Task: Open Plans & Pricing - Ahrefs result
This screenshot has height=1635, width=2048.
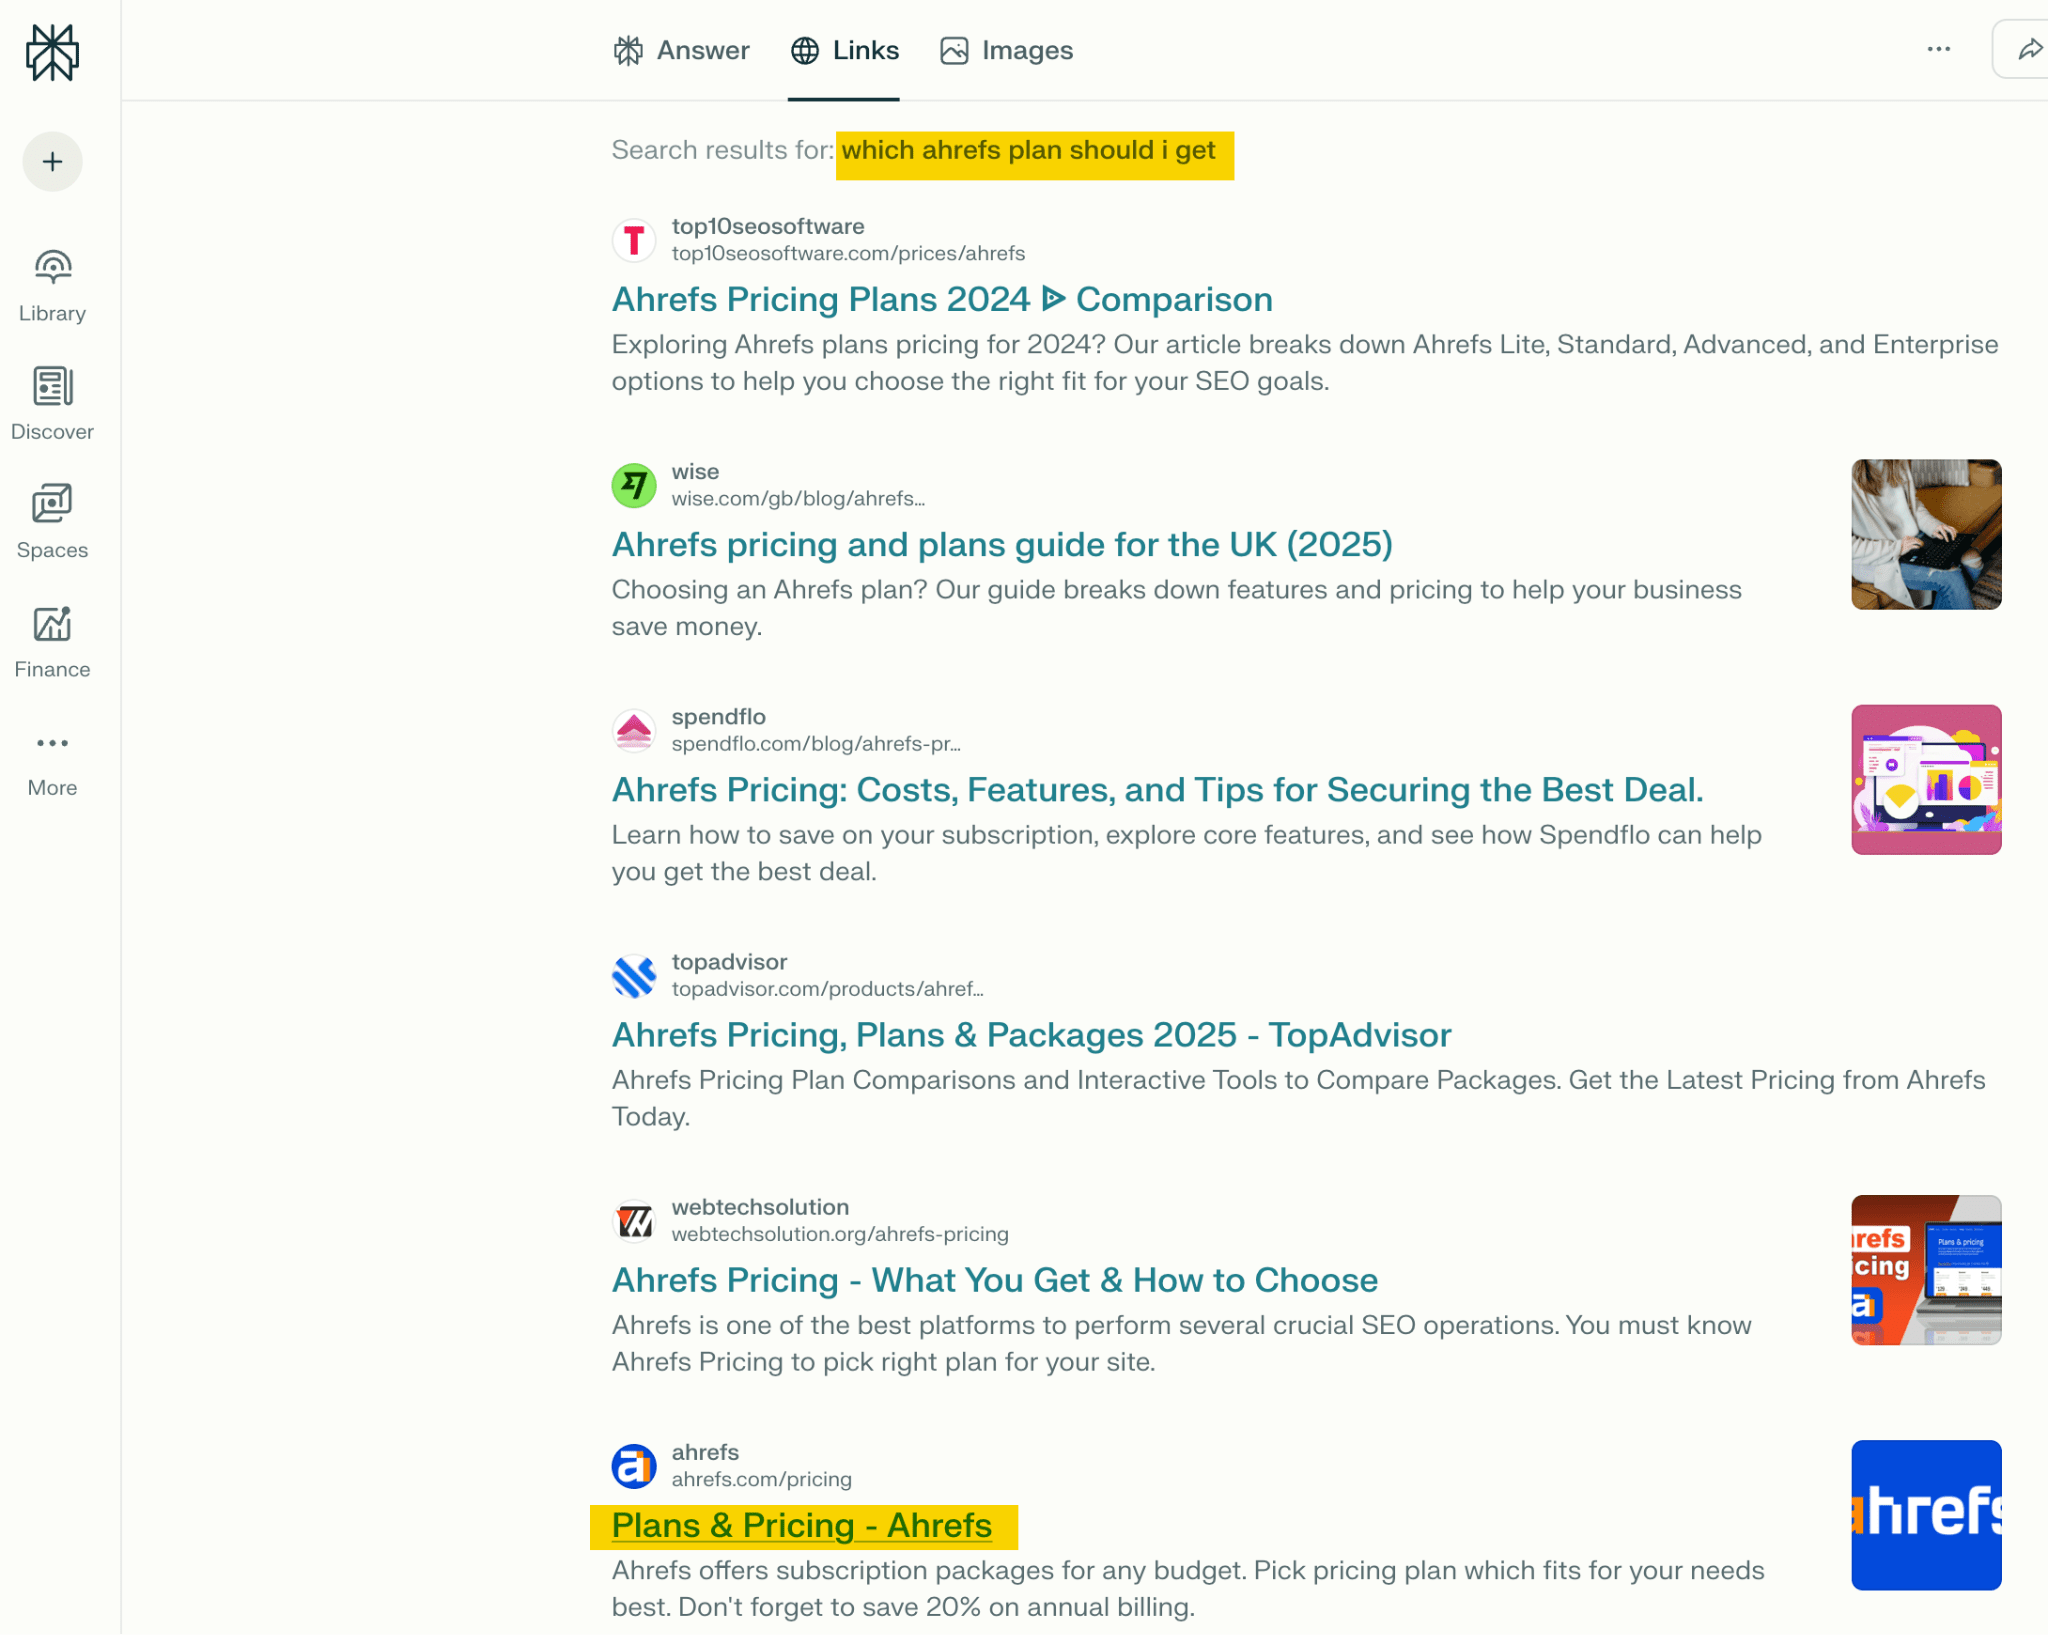Action: click(800, 1525)
